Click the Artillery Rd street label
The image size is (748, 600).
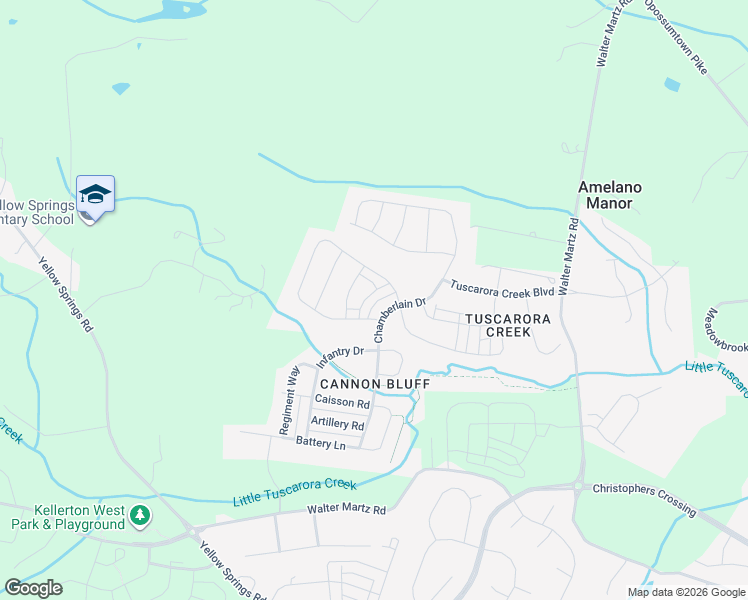[338, 423]
